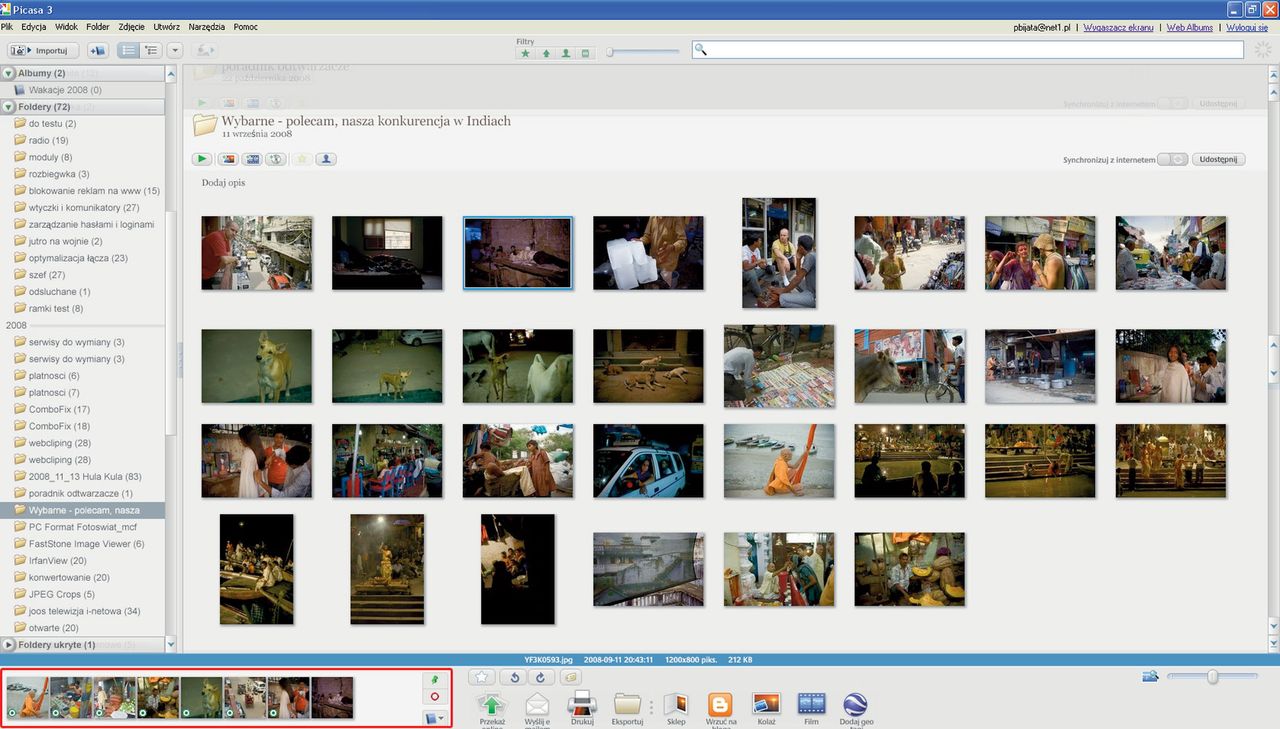Open the Folder menu

click(x=98, y=27)
